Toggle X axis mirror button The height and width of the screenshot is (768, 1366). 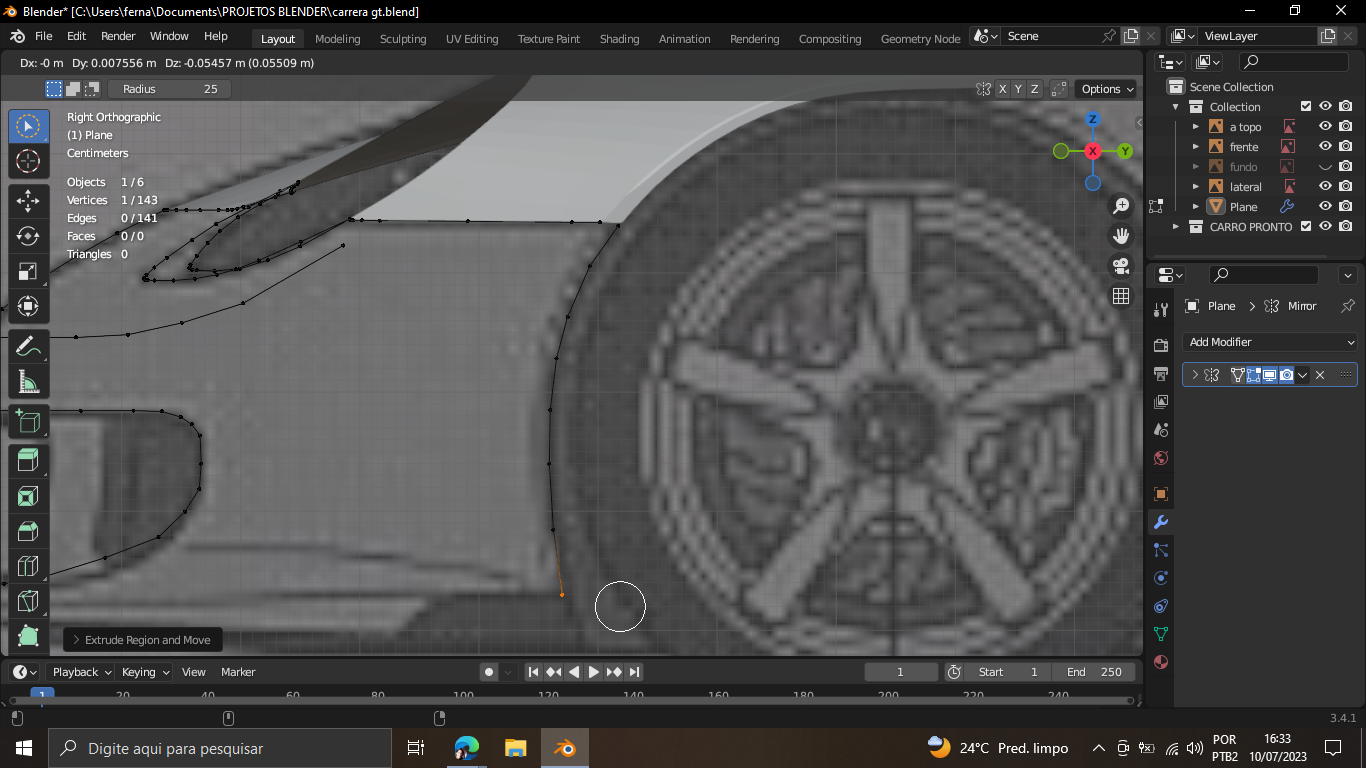tap(1002, 89)
